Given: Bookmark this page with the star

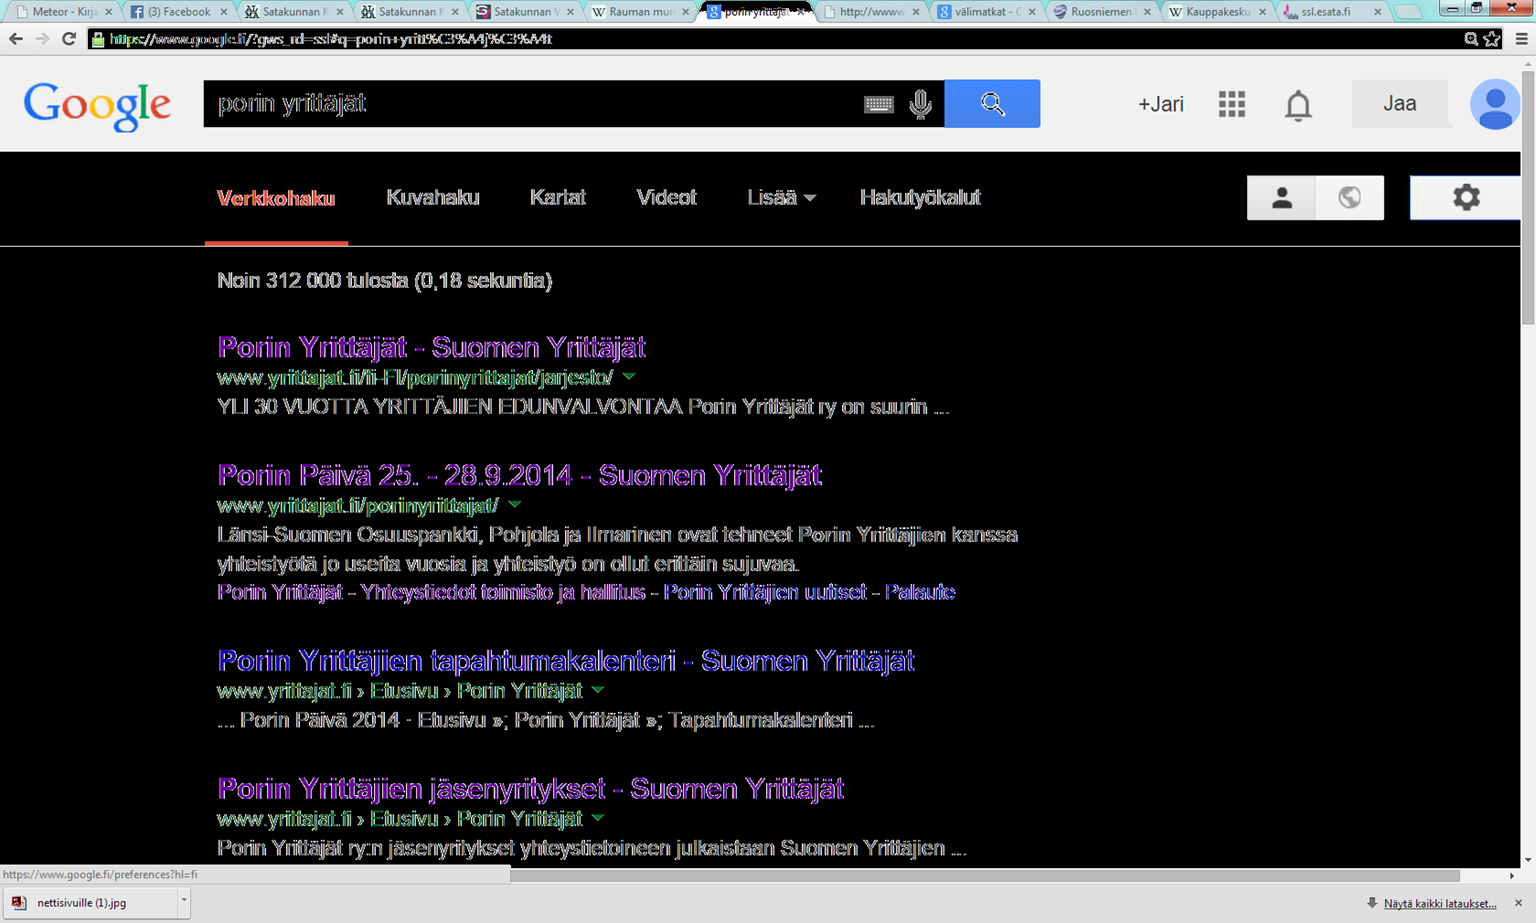Looking at the screenshot, I should click(1492, 39).
